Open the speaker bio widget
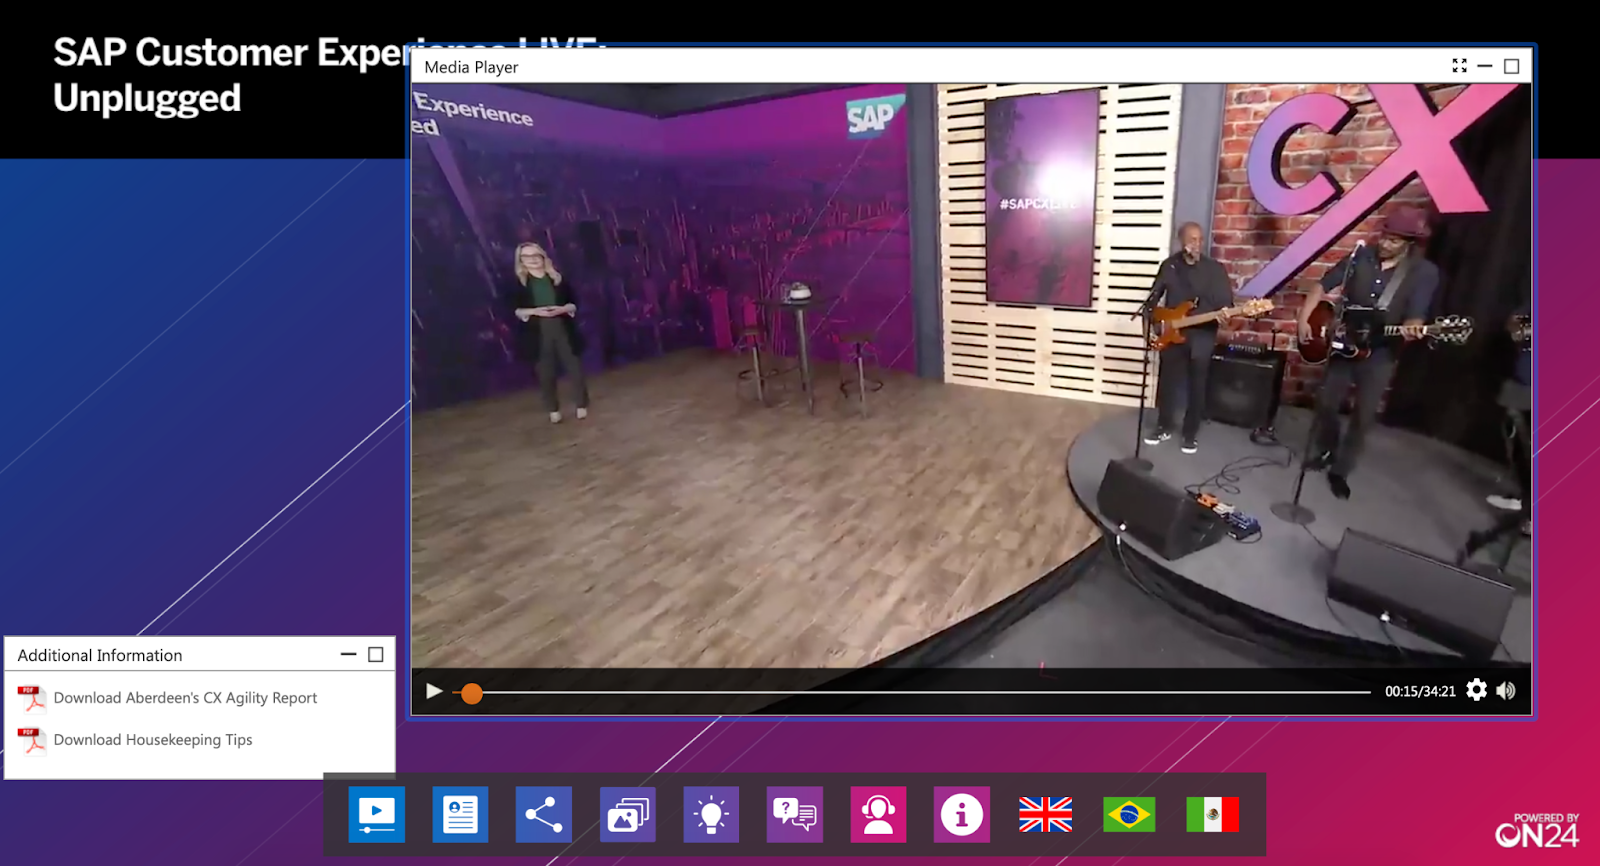Screen dimensions: 1600x866 pos(460,814)
